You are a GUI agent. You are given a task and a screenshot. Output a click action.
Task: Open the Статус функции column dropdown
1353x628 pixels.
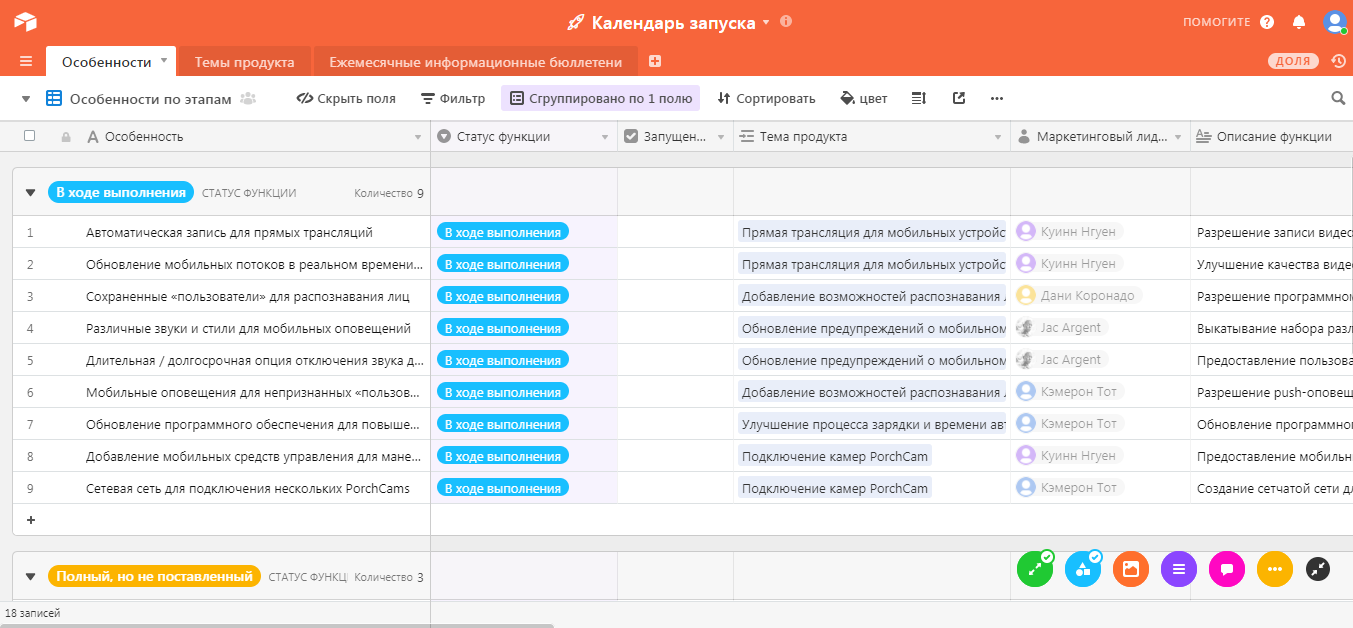pyautogui.click(x=605, y=137)
